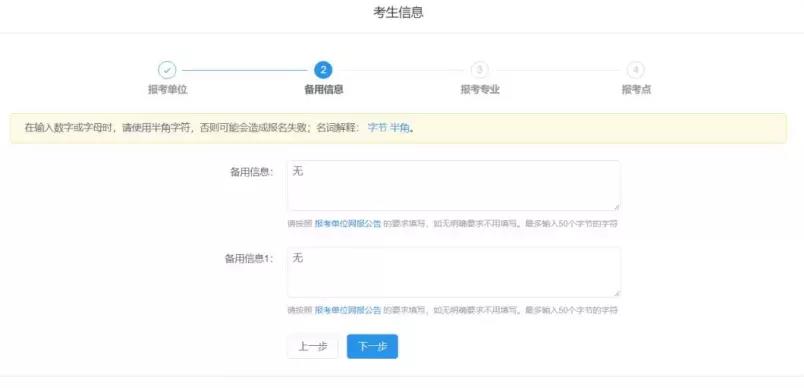Go back with the 上一步 button
Viewport: 804px width, 388px height.
click(313, 346)
